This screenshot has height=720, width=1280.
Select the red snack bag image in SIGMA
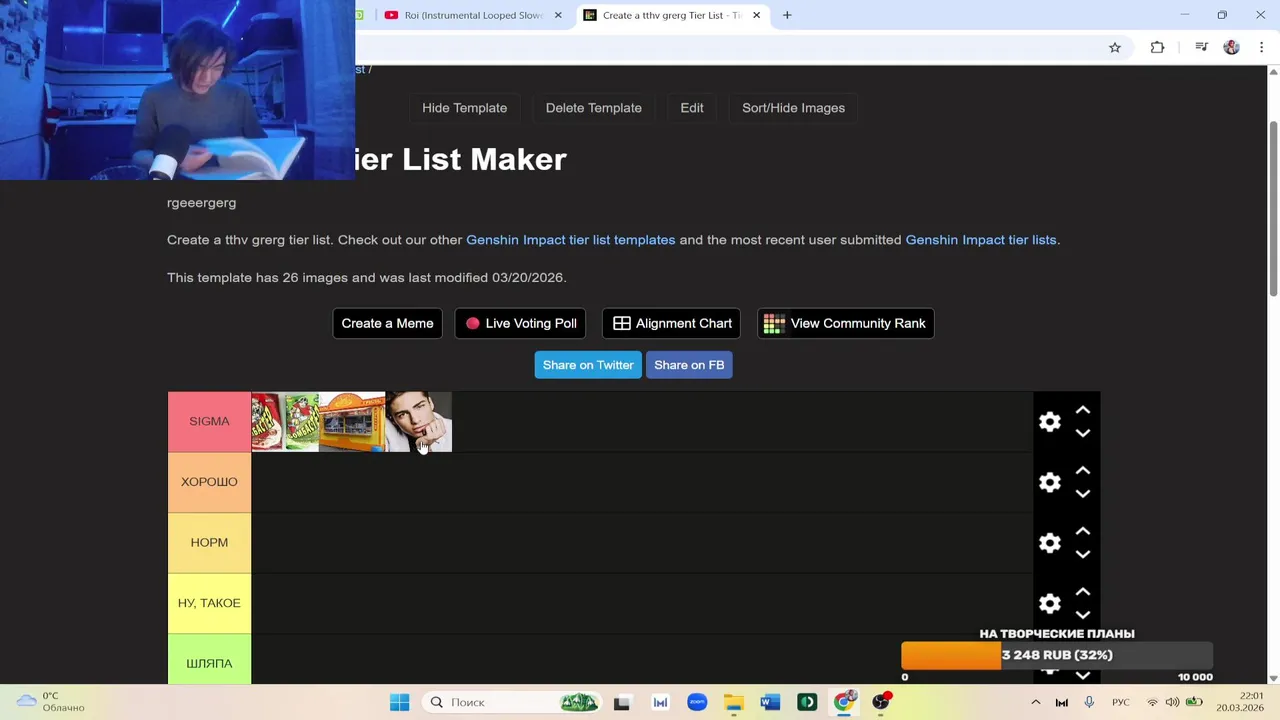pos(267,422)
